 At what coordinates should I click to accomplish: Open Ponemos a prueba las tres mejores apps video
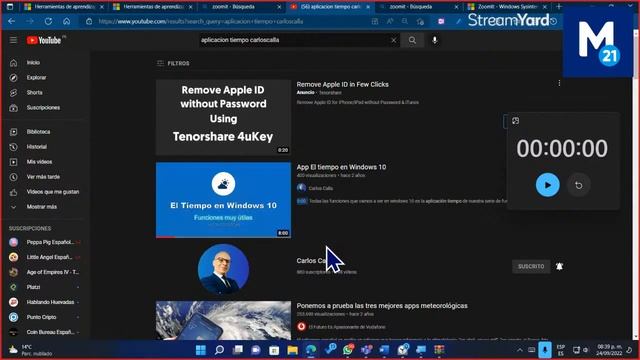[382, 306]
